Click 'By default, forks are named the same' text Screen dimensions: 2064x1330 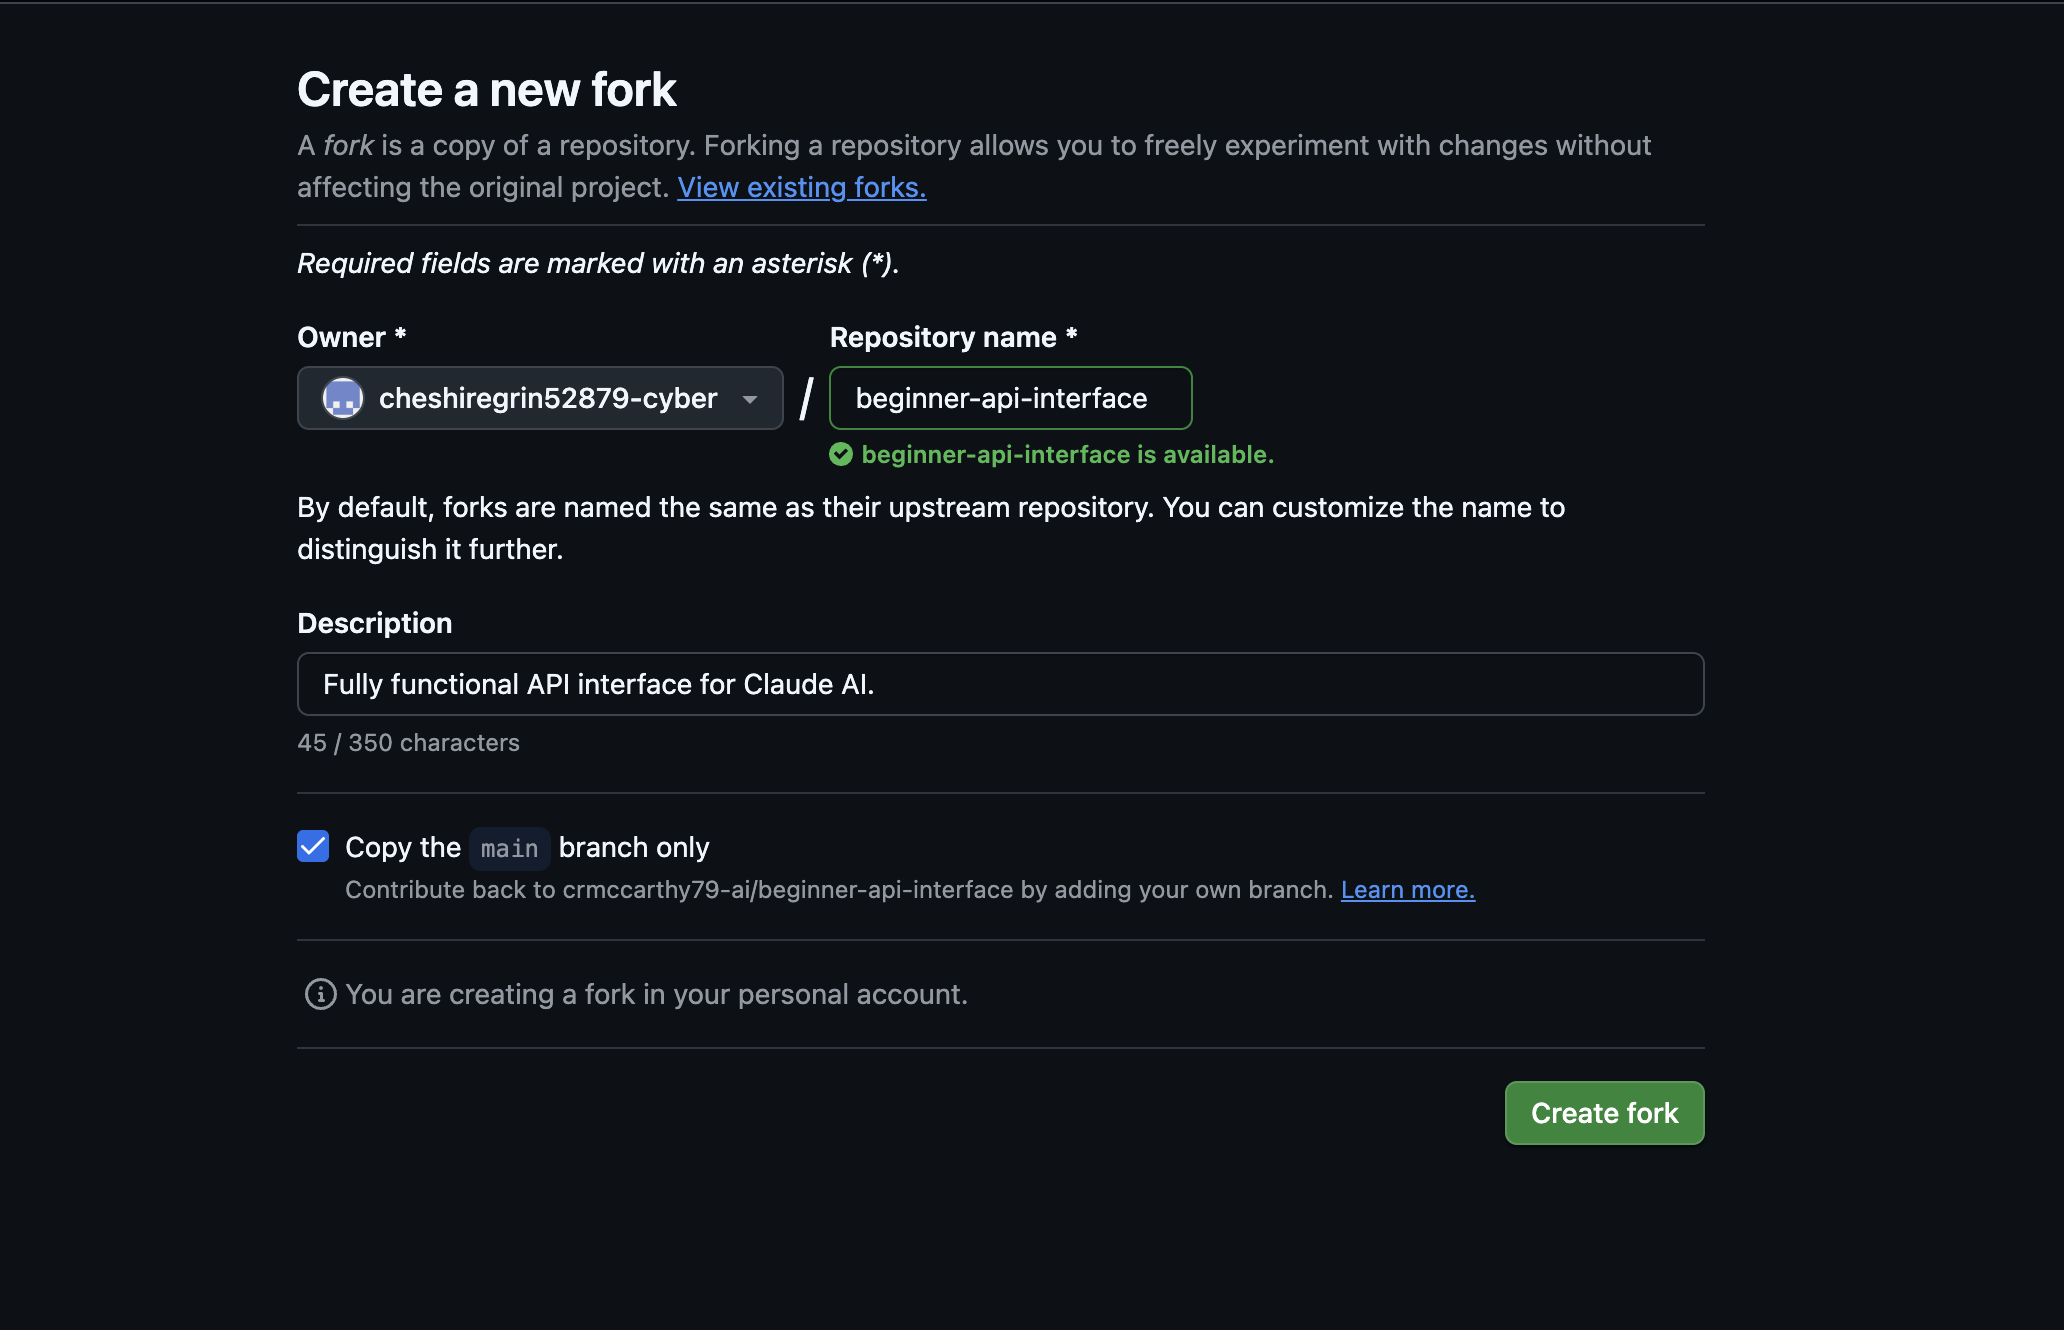coord(931,528)
